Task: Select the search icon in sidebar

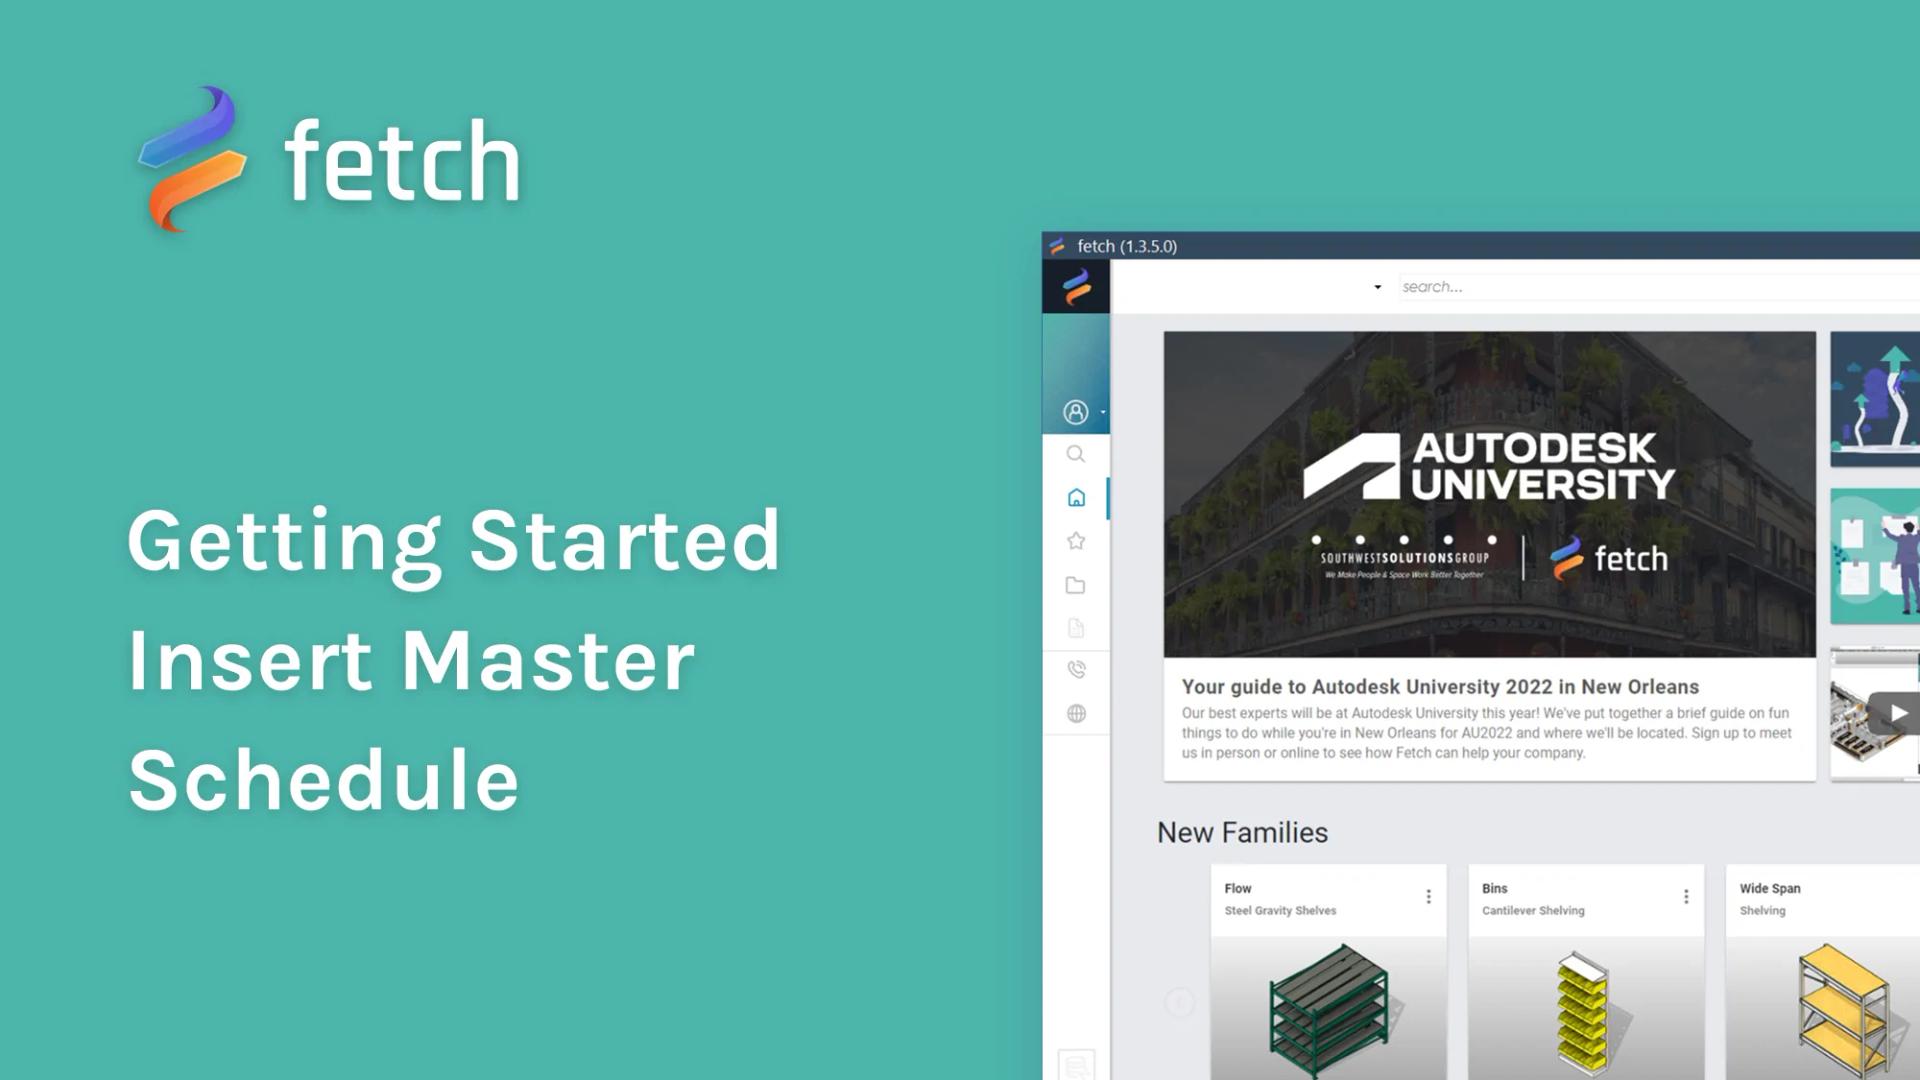Action: pyautogui.click(x=1075, y=454)
